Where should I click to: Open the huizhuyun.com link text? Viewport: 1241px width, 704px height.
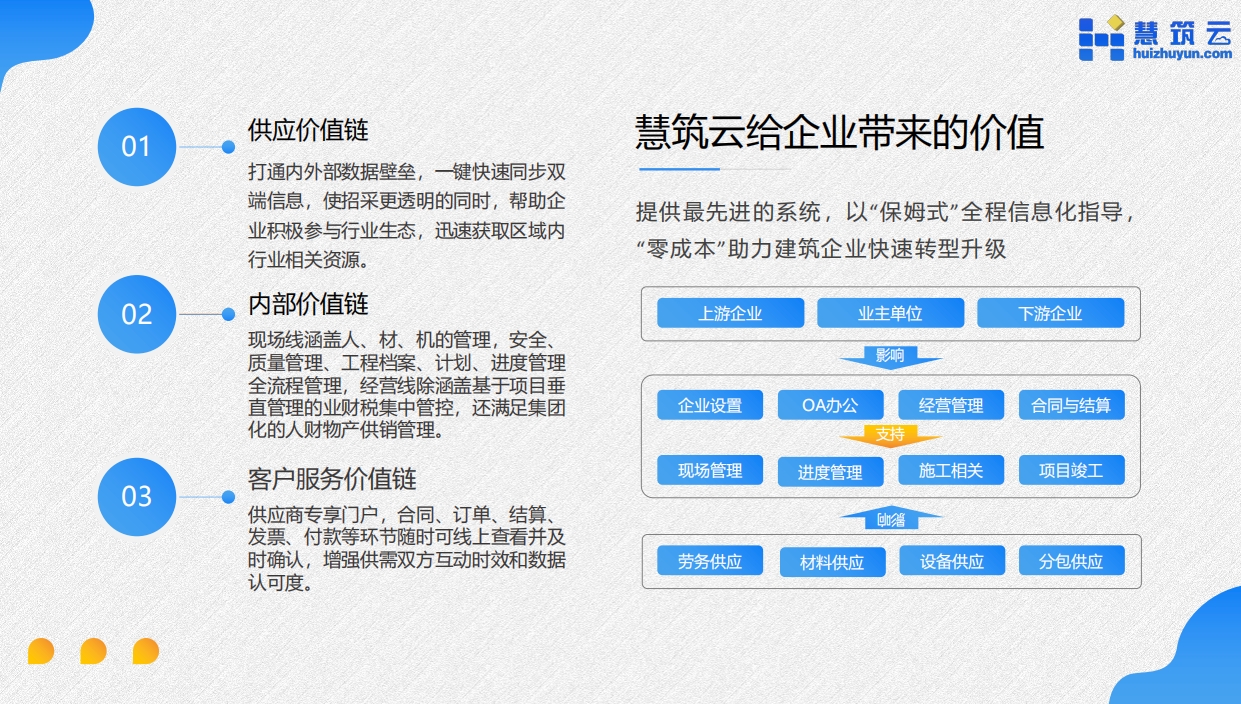point(1183,54)
